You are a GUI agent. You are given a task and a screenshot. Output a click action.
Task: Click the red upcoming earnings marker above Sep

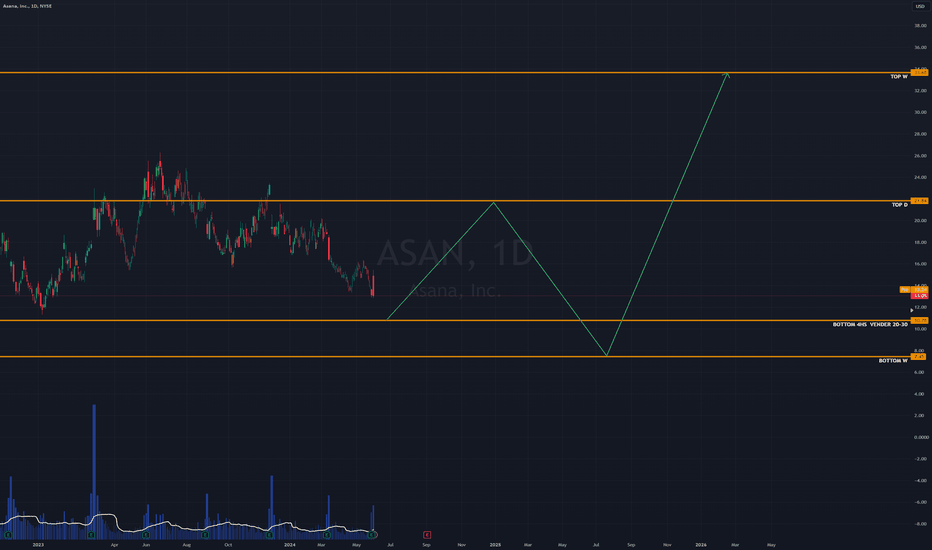click(x=427, y=535)
